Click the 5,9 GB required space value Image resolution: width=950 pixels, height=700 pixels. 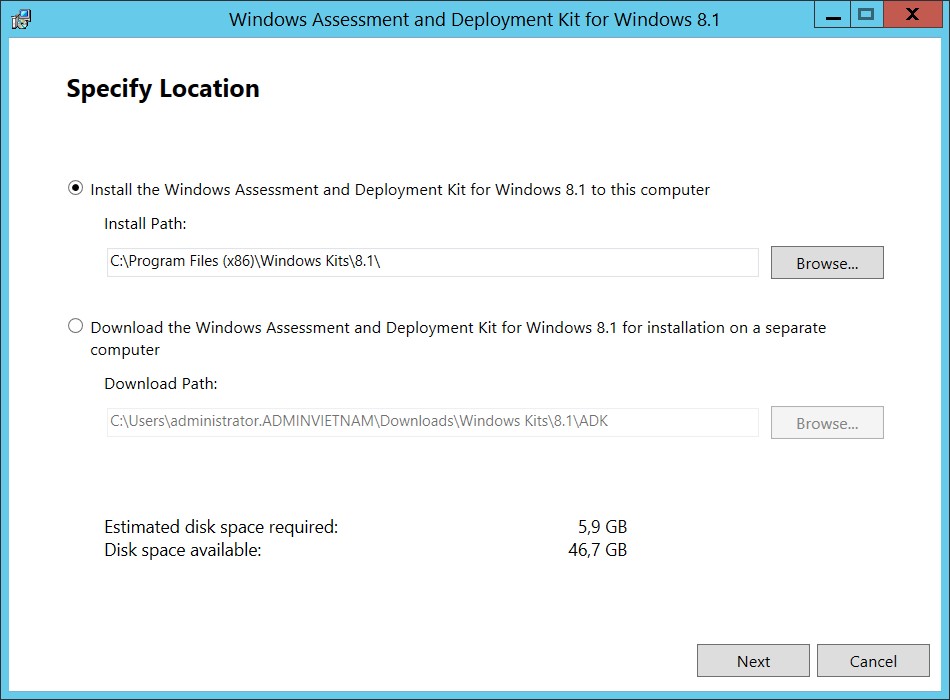pos(600,527)
